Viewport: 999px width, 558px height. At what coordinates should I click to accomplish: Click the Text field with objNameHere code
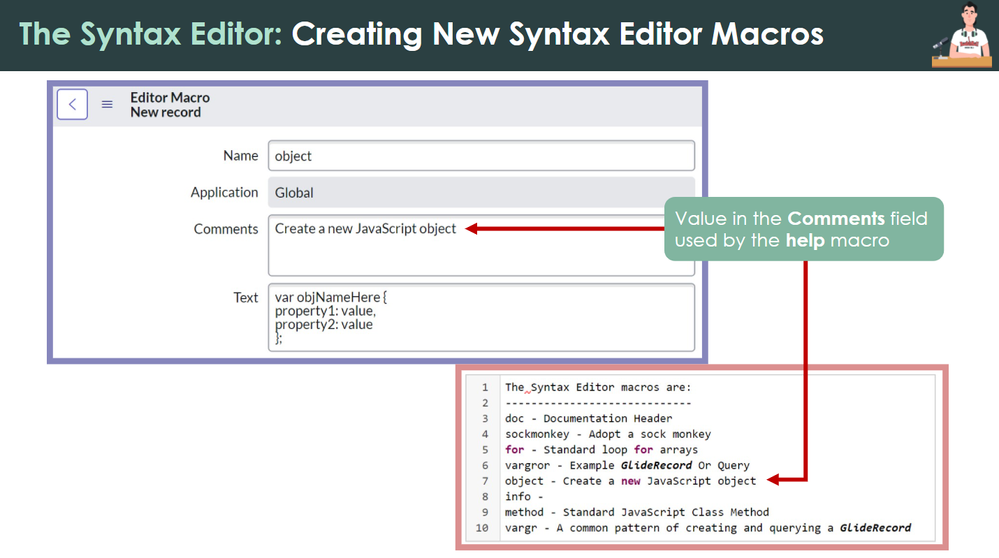coord(481,317)
